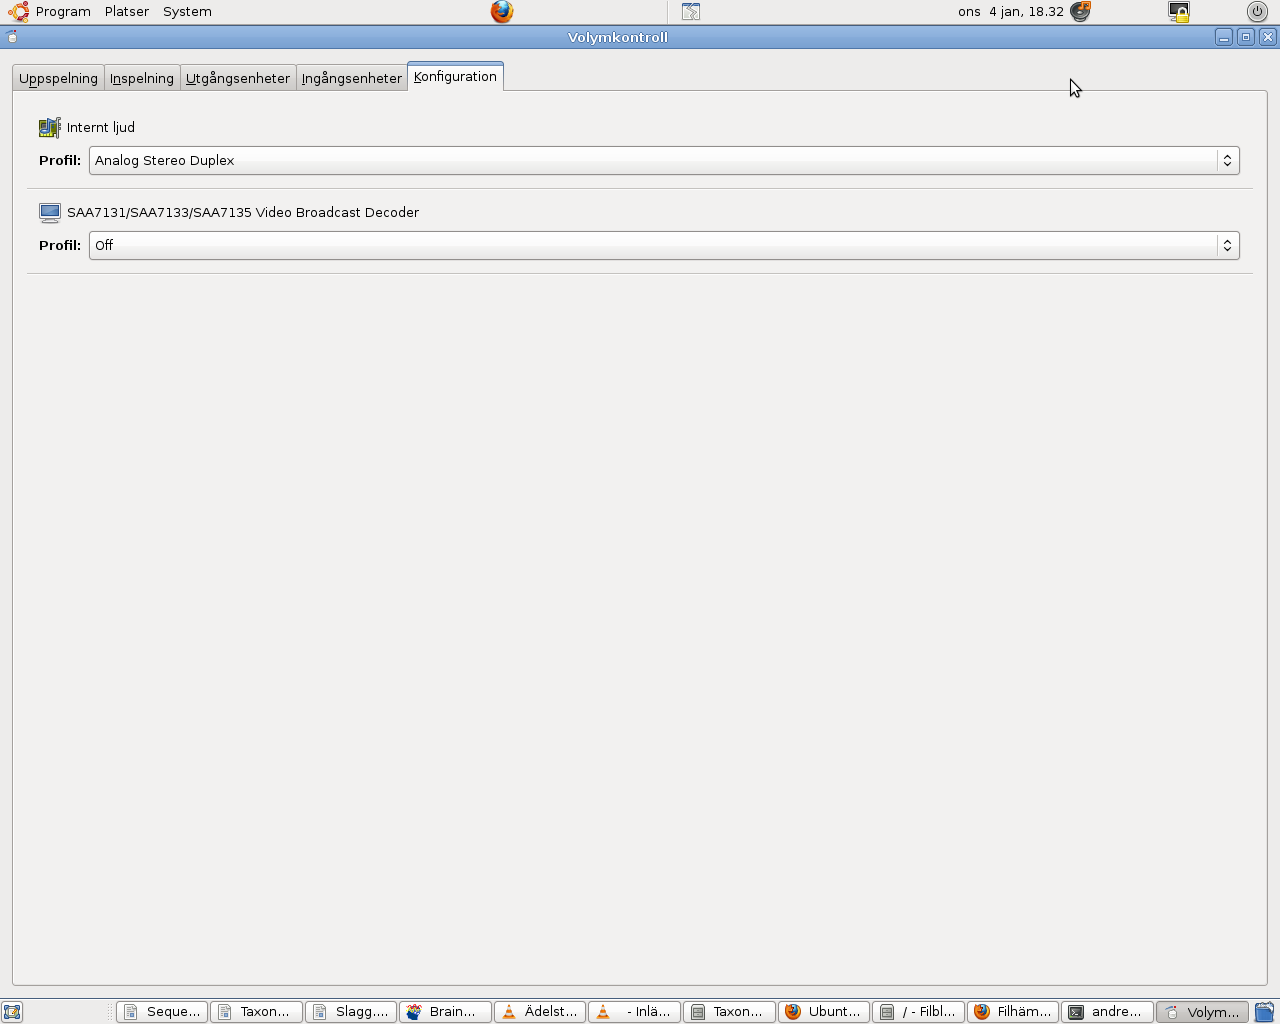Screen dimensions: 1280x1024
Task: Click the top panel applet left of the clock
Action: (x=691, y=12)
